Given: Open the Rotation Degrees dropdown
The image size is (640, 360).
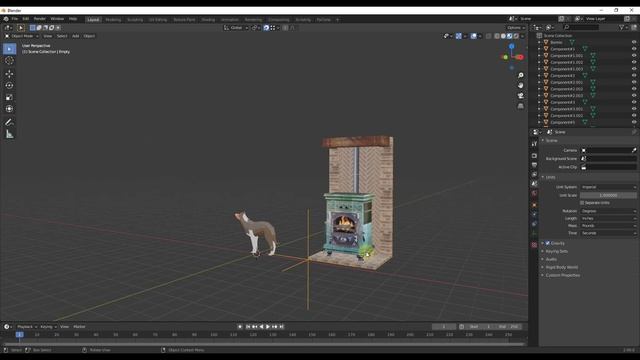Looking at the screenshot, I should pos(608,211).
